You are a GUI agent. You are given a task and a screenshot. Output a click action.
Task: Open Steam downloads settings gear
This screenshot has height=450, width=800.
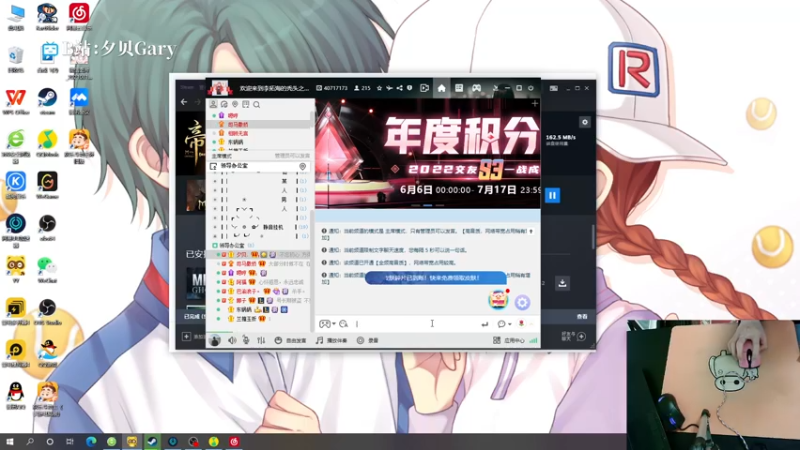[x=585, y=122]
